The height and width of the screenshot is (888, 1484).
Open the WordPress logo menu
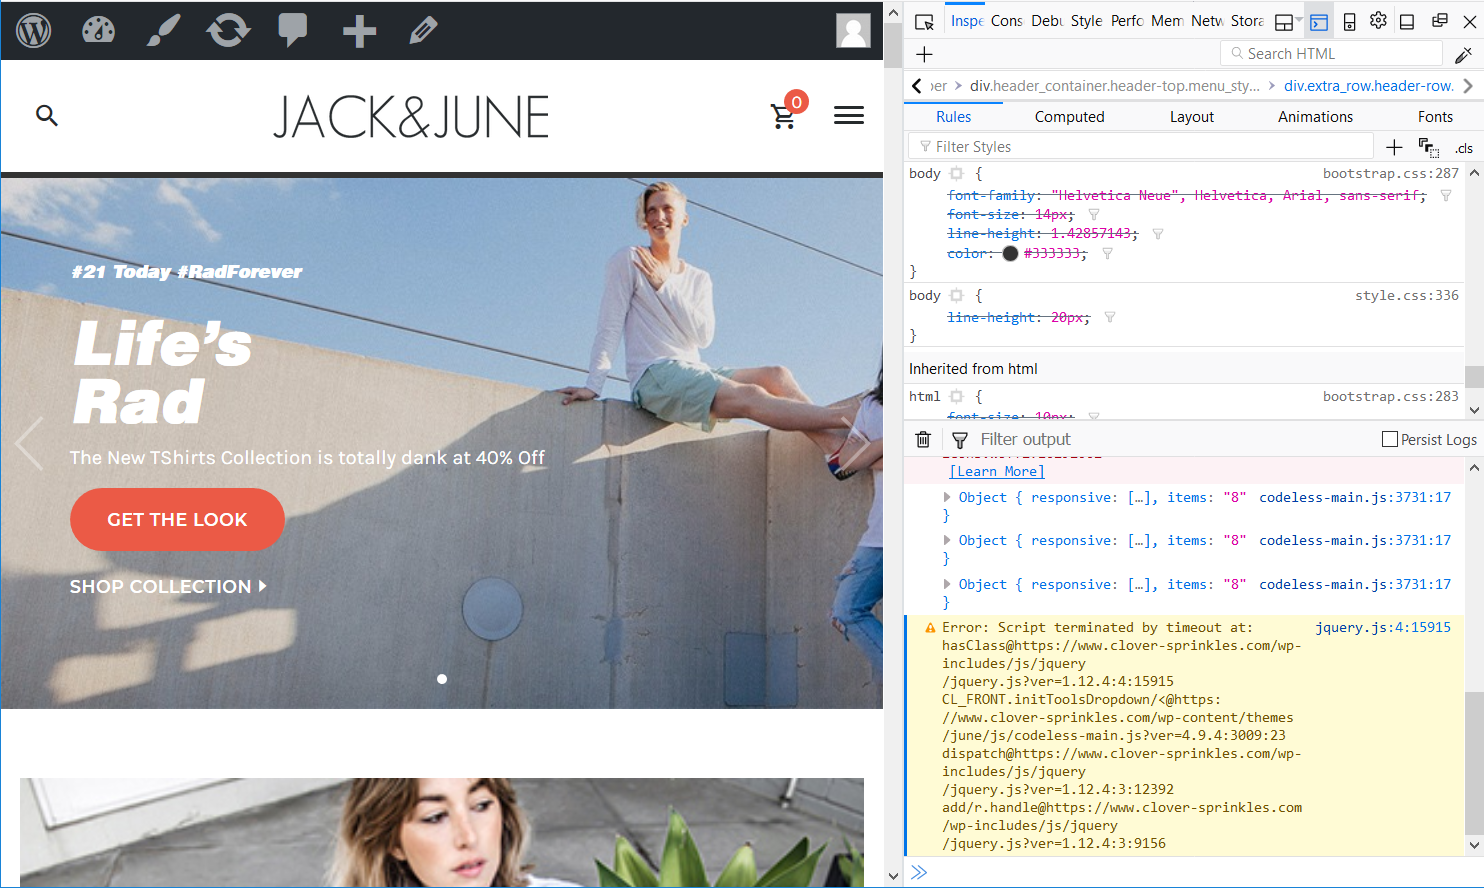click(x=34, y=31)
